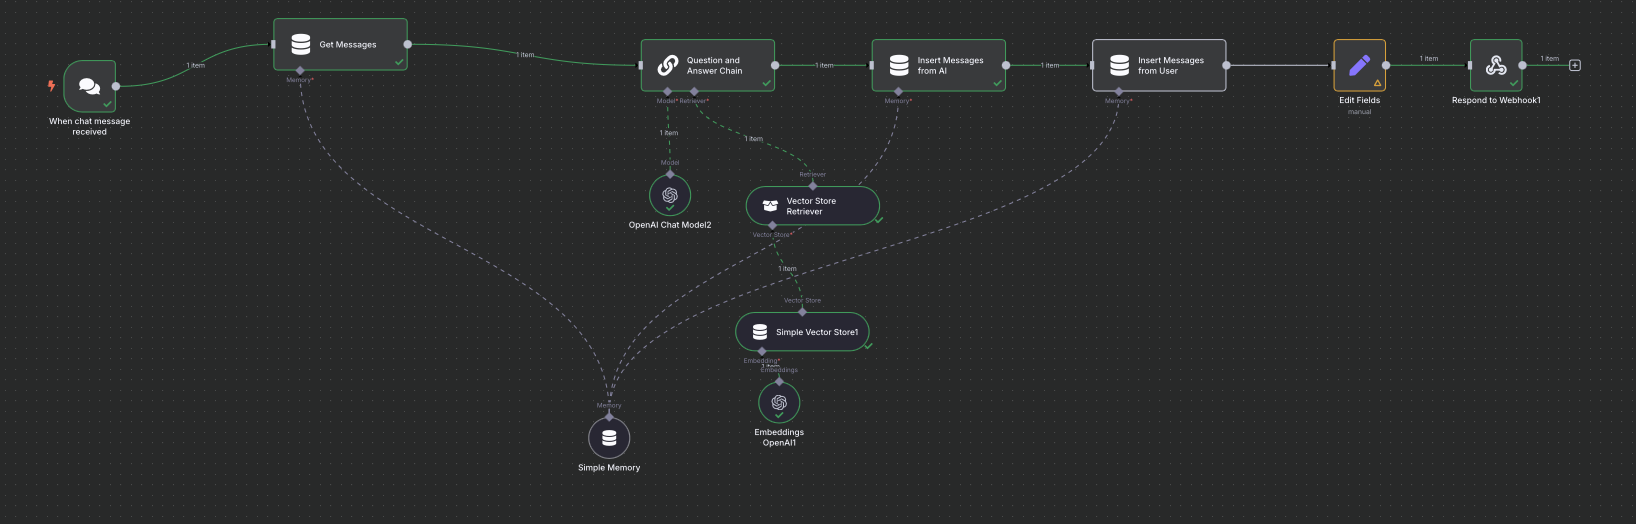Click the Edit Fields label text
The height and width of the screenshot is (524, 1636).
point(1359,100)
